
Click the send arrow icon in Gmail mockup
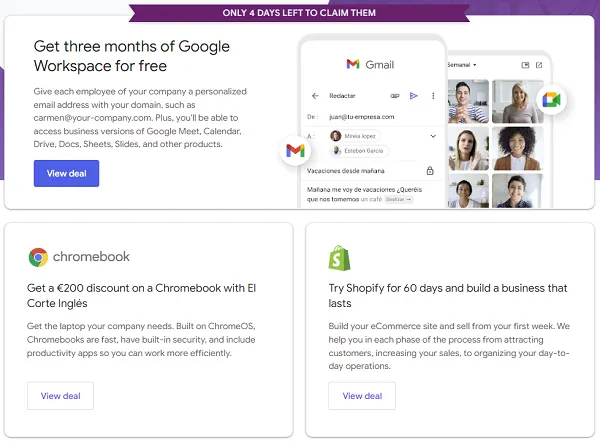pos(413,96)
